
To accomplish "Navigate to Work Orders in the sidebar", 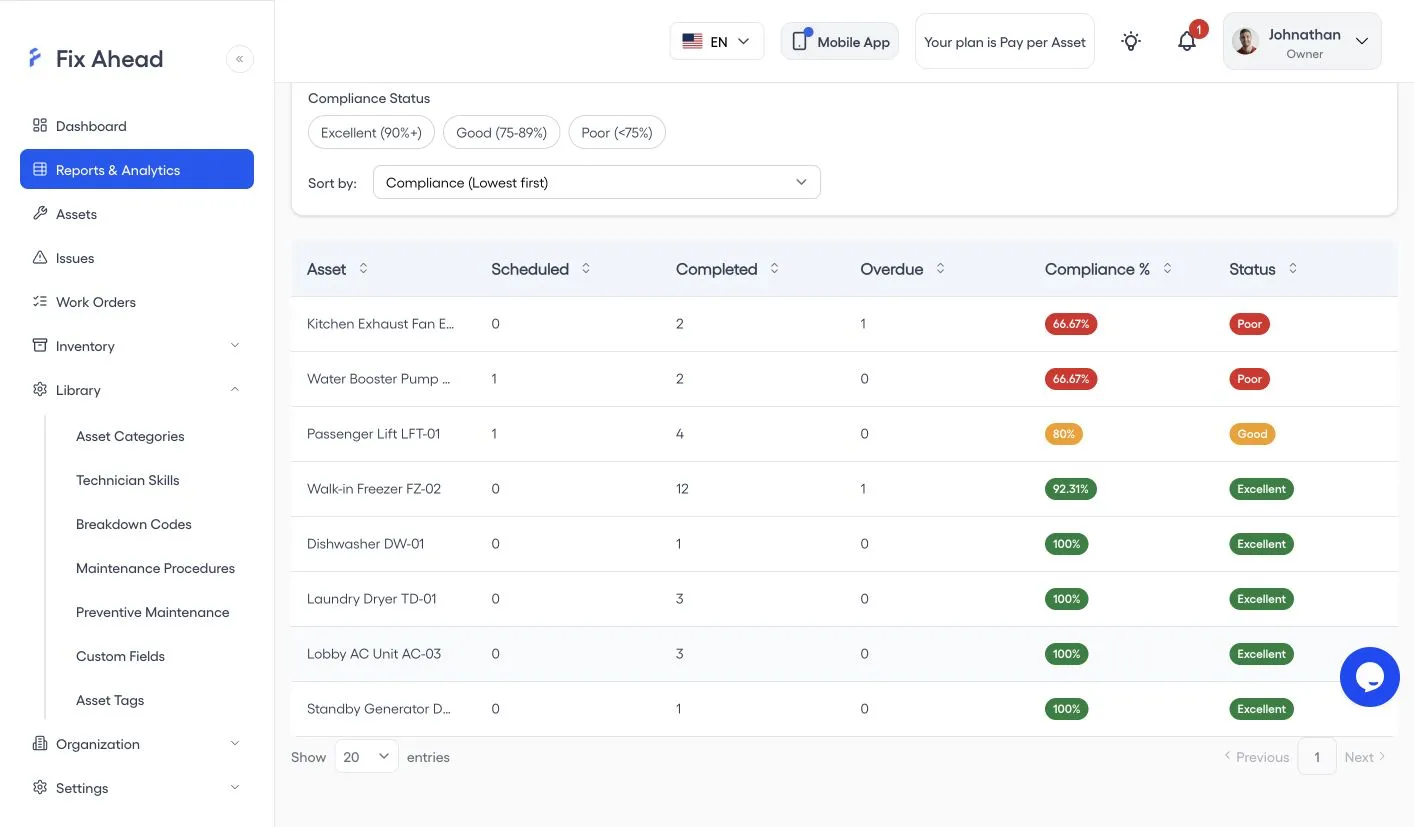I will pos(137,302).
